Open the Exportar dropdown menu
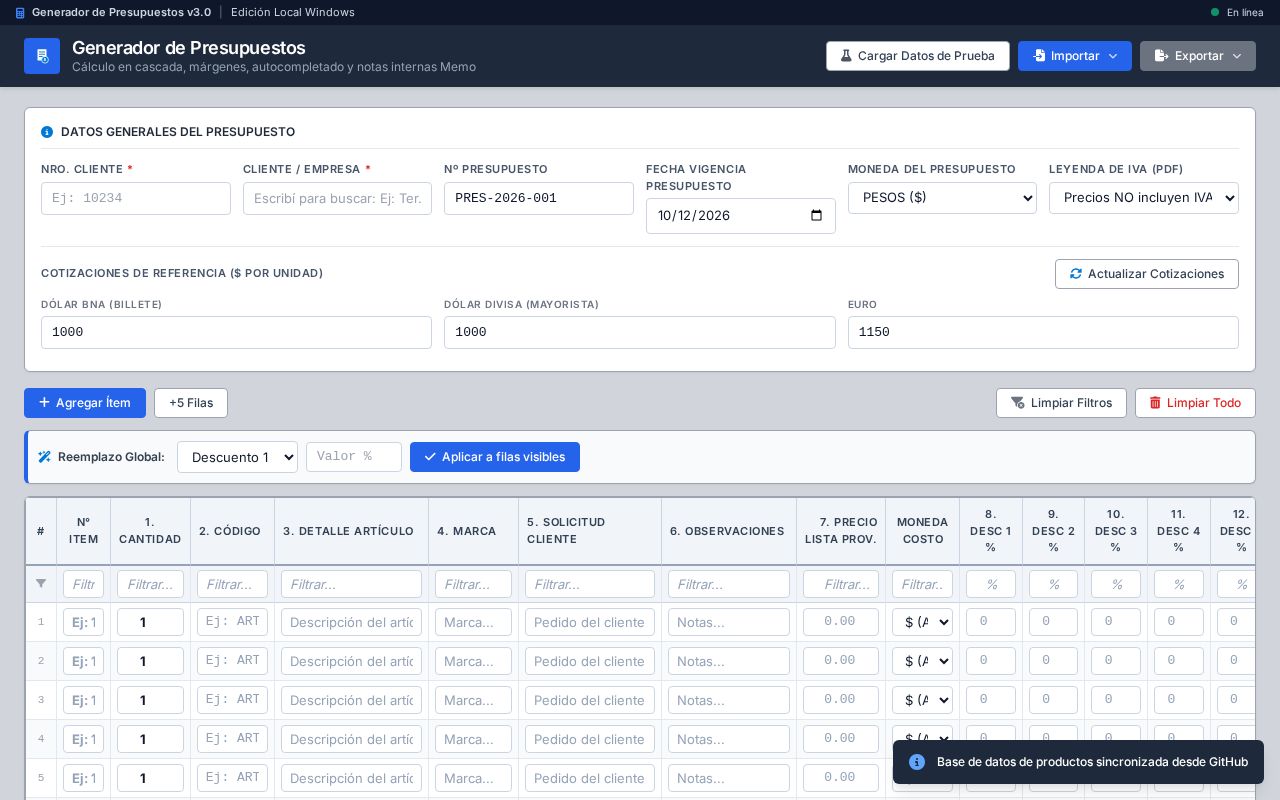The width and height of the screenshot is (1280, 800). pyautogui.click(x=1198, y=56)
